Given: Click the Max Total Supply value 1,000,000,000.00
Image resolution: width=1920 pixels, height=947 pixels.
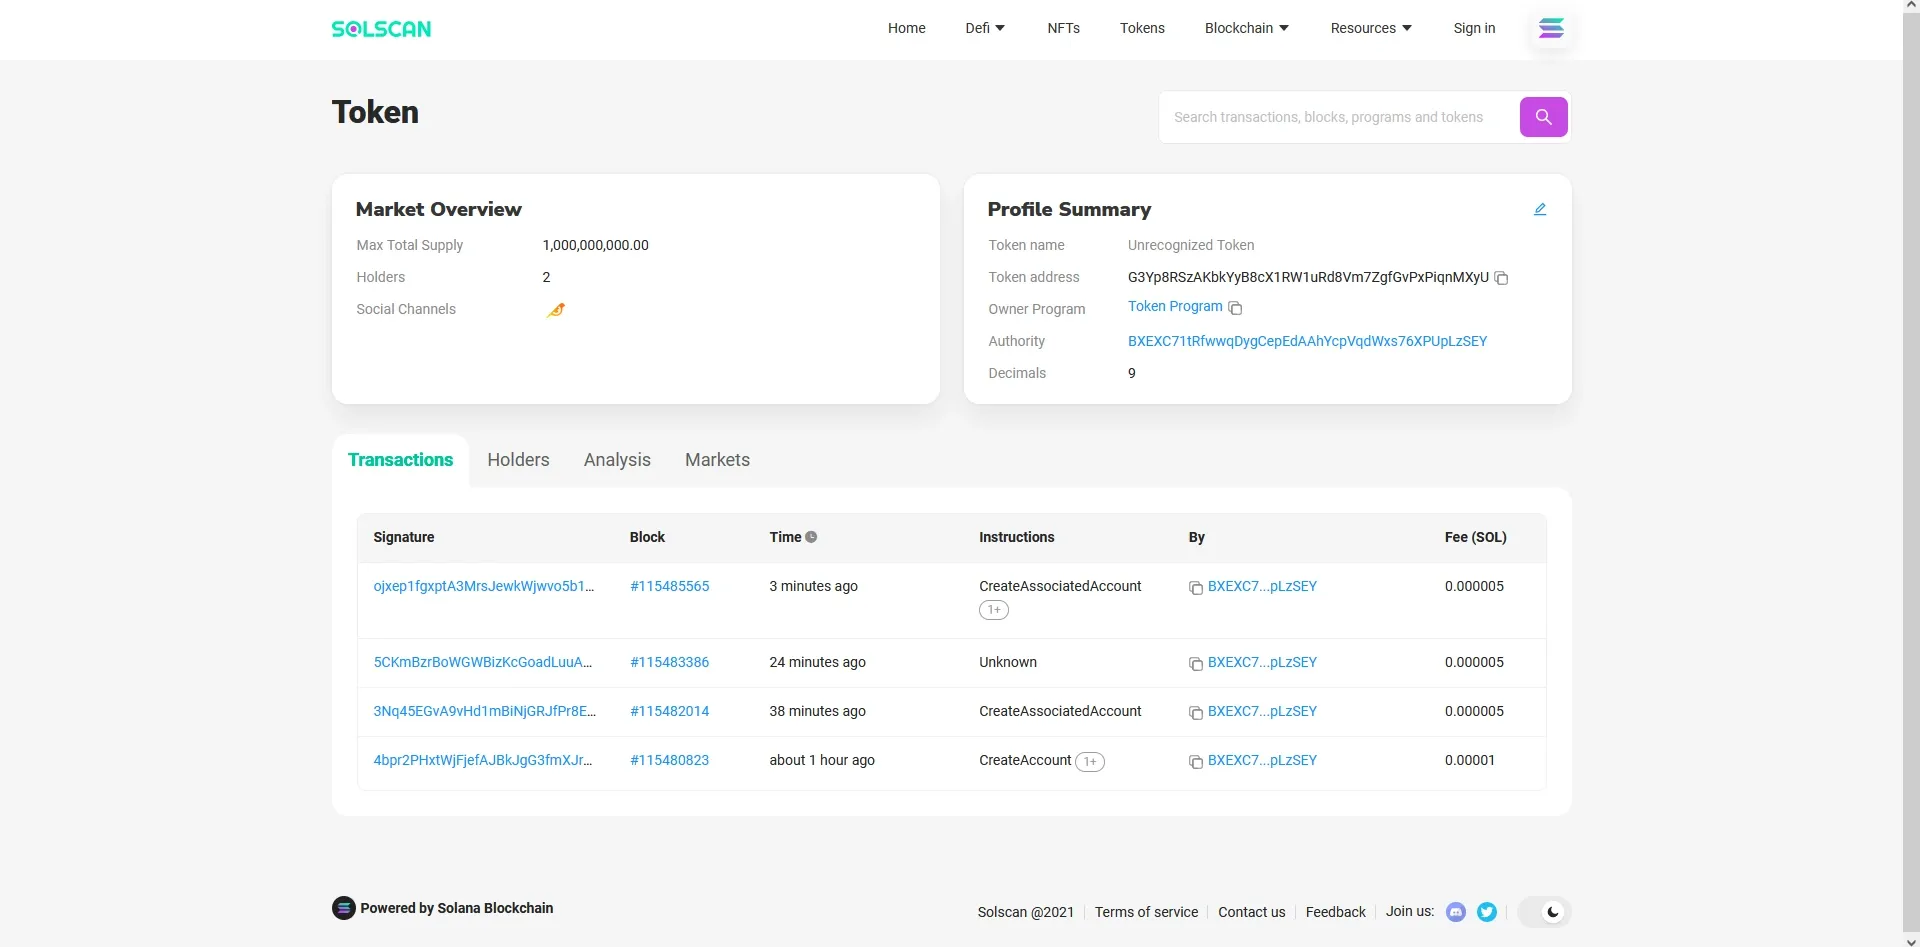Looking at the screenshot, I should [x=595, y=245].
